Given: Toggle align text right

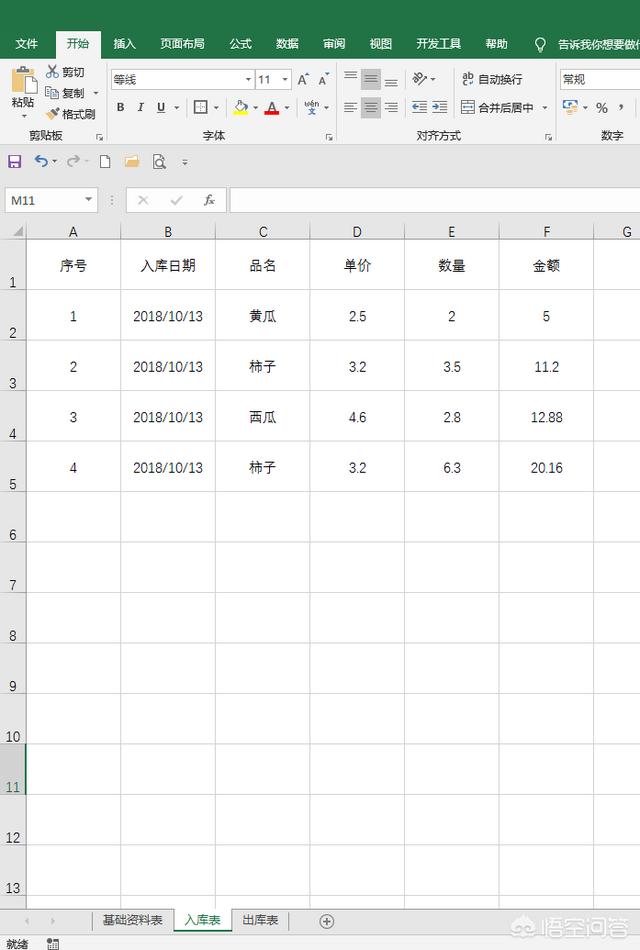Looking at the screenshot, I should (x=392, y=107).
